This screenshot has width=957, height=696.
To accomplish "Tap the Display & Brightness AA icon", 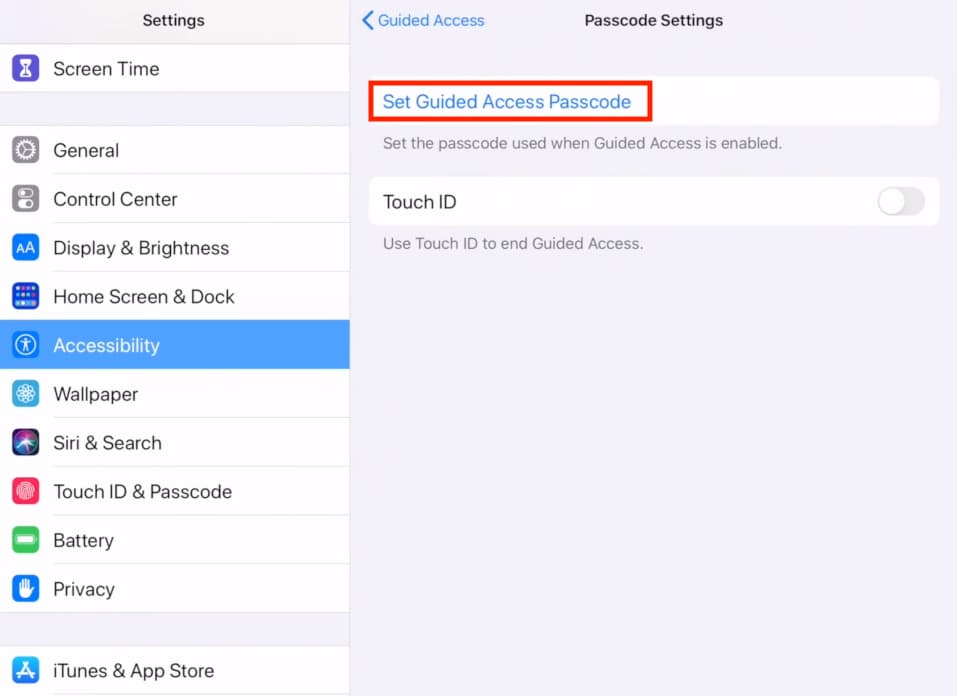I will coord(26,248).
